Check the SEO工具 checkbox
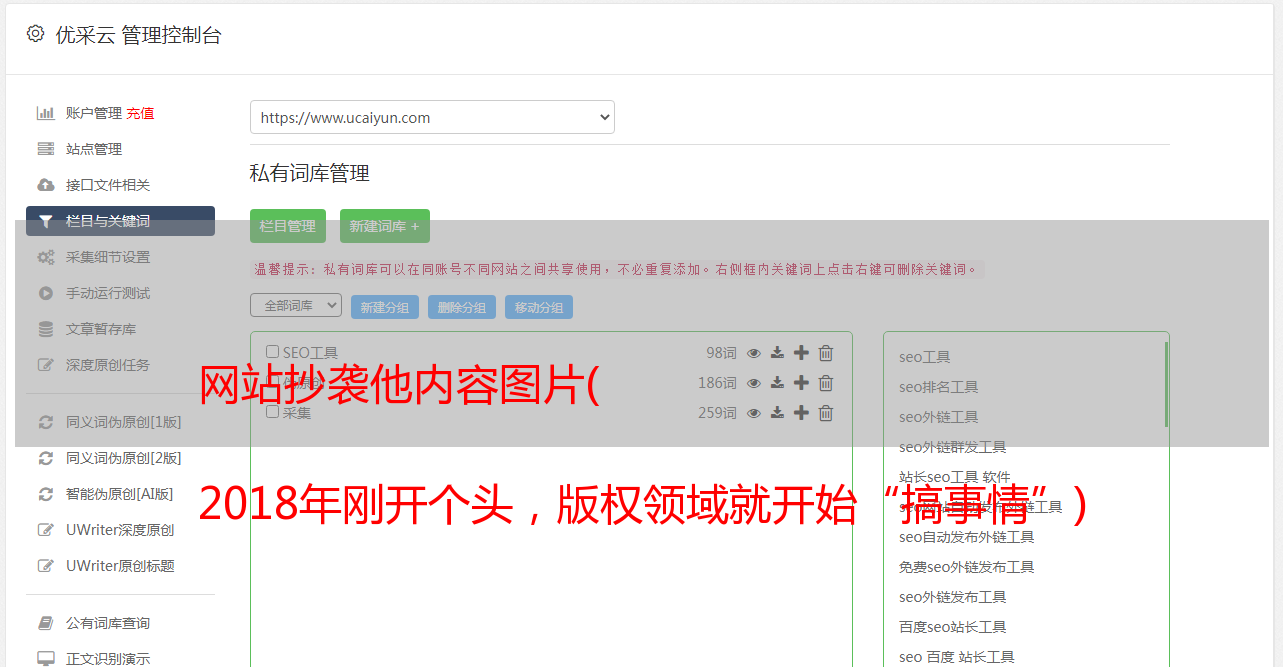Image resolution: width=1283 pixels, height=667 pixels. (272, 352)
